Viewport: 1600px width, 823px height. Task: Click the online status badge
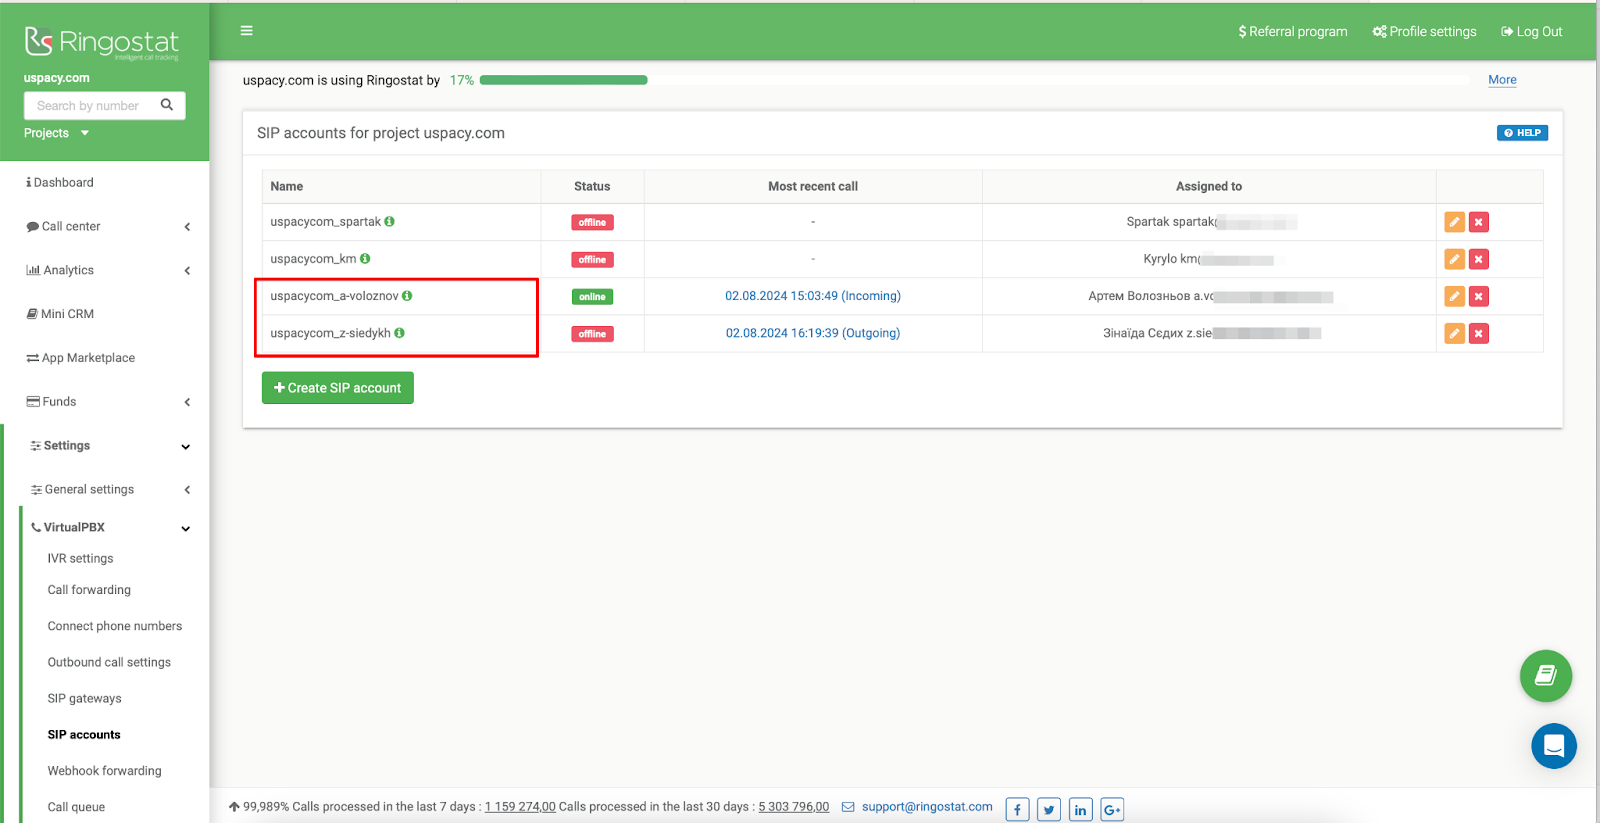pos(592,297)
